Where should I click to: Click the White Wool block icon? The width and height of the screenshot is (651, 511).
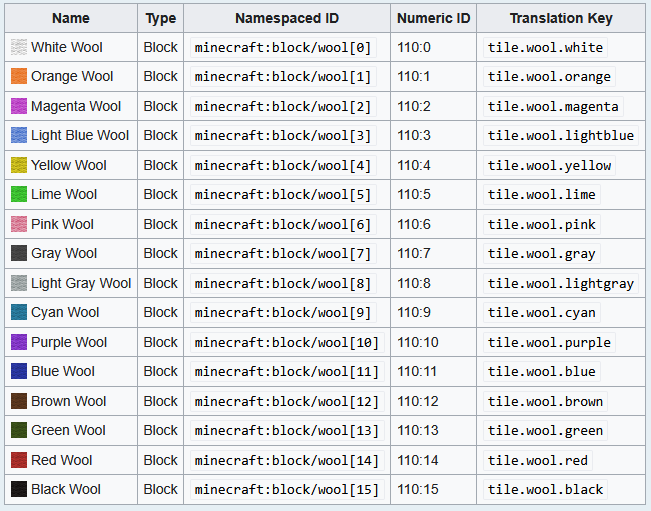pyautogui.click(x=19, y=47)
